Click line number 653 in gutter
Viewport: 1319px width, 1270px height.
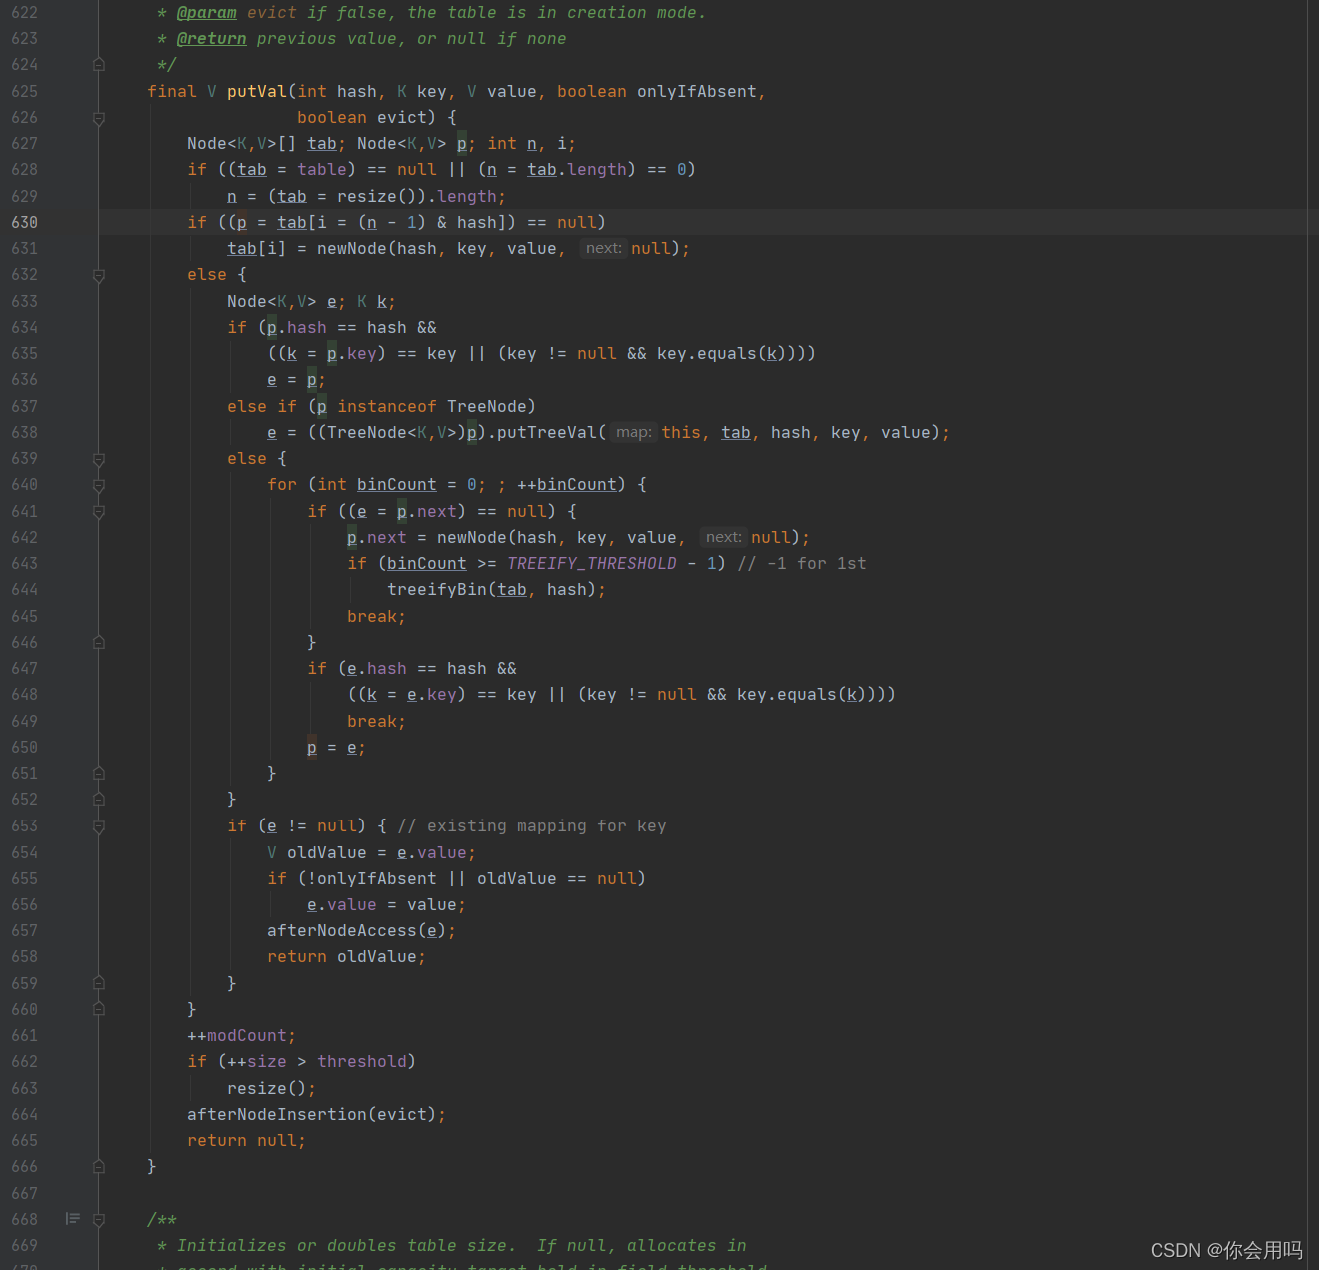[x=25, y=825]
